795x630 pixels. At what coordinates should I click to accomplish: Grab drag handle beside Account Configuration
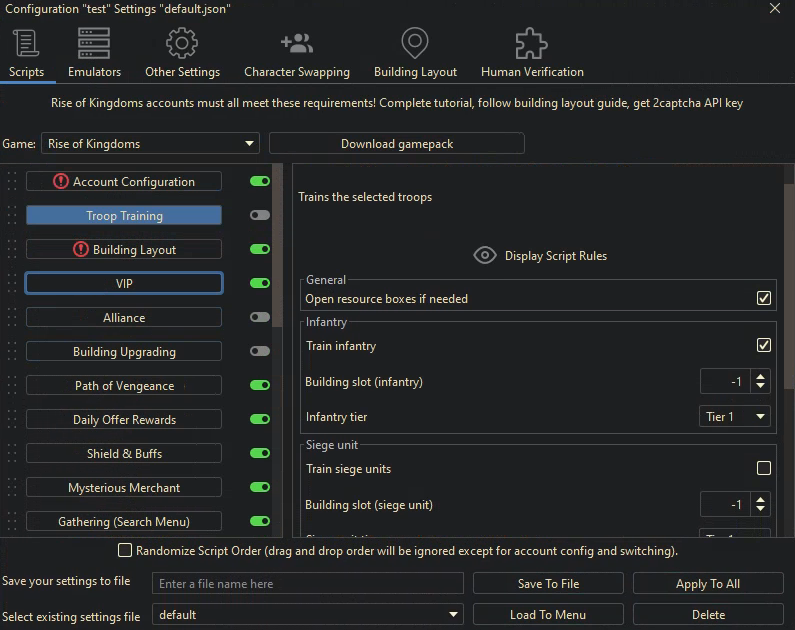tap(12, 181)
